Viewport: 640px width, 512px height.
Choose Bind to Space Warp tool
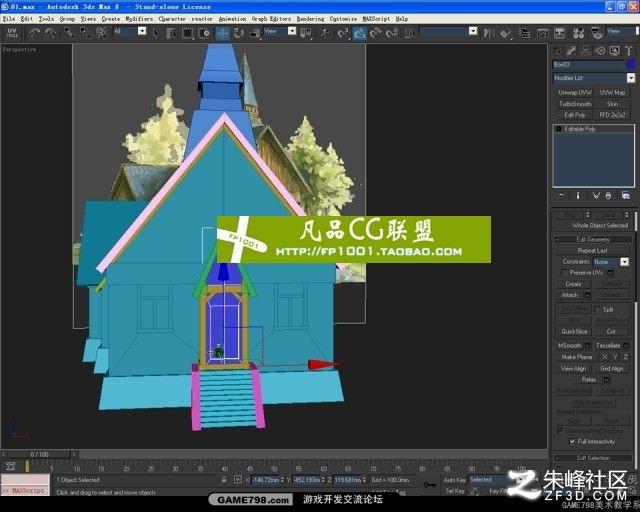pos(101,33)
